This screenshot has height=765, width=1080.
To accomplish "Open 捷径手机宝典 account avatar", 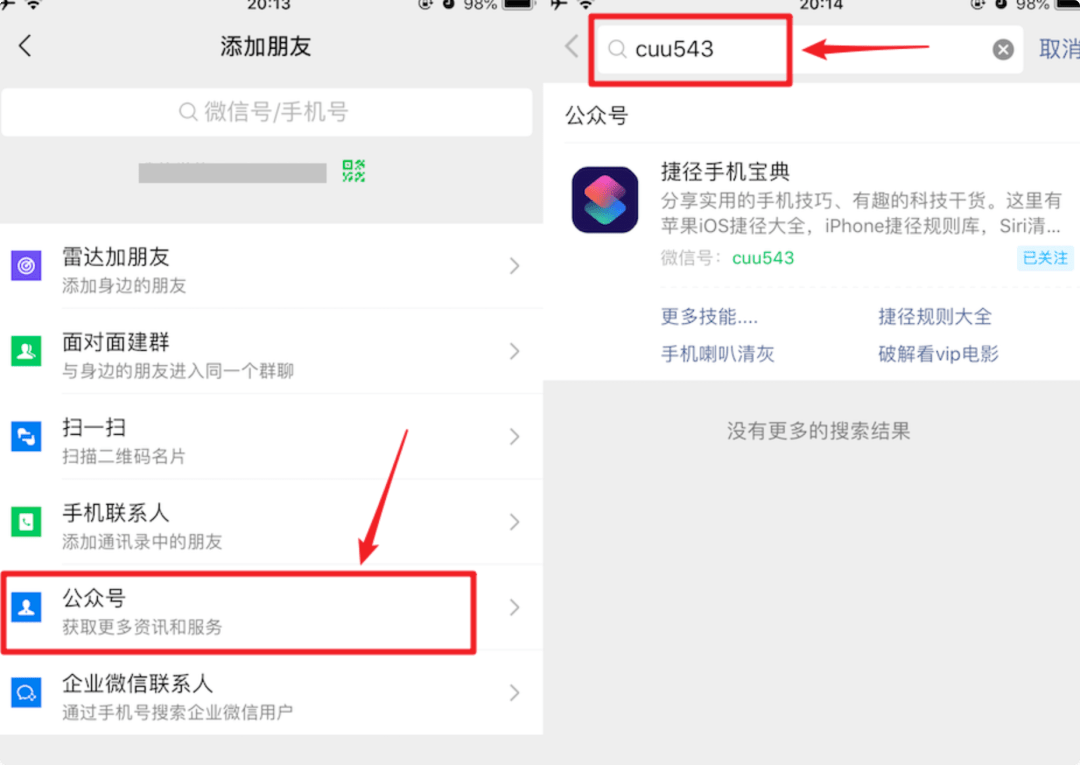I will tap(605, 200).
